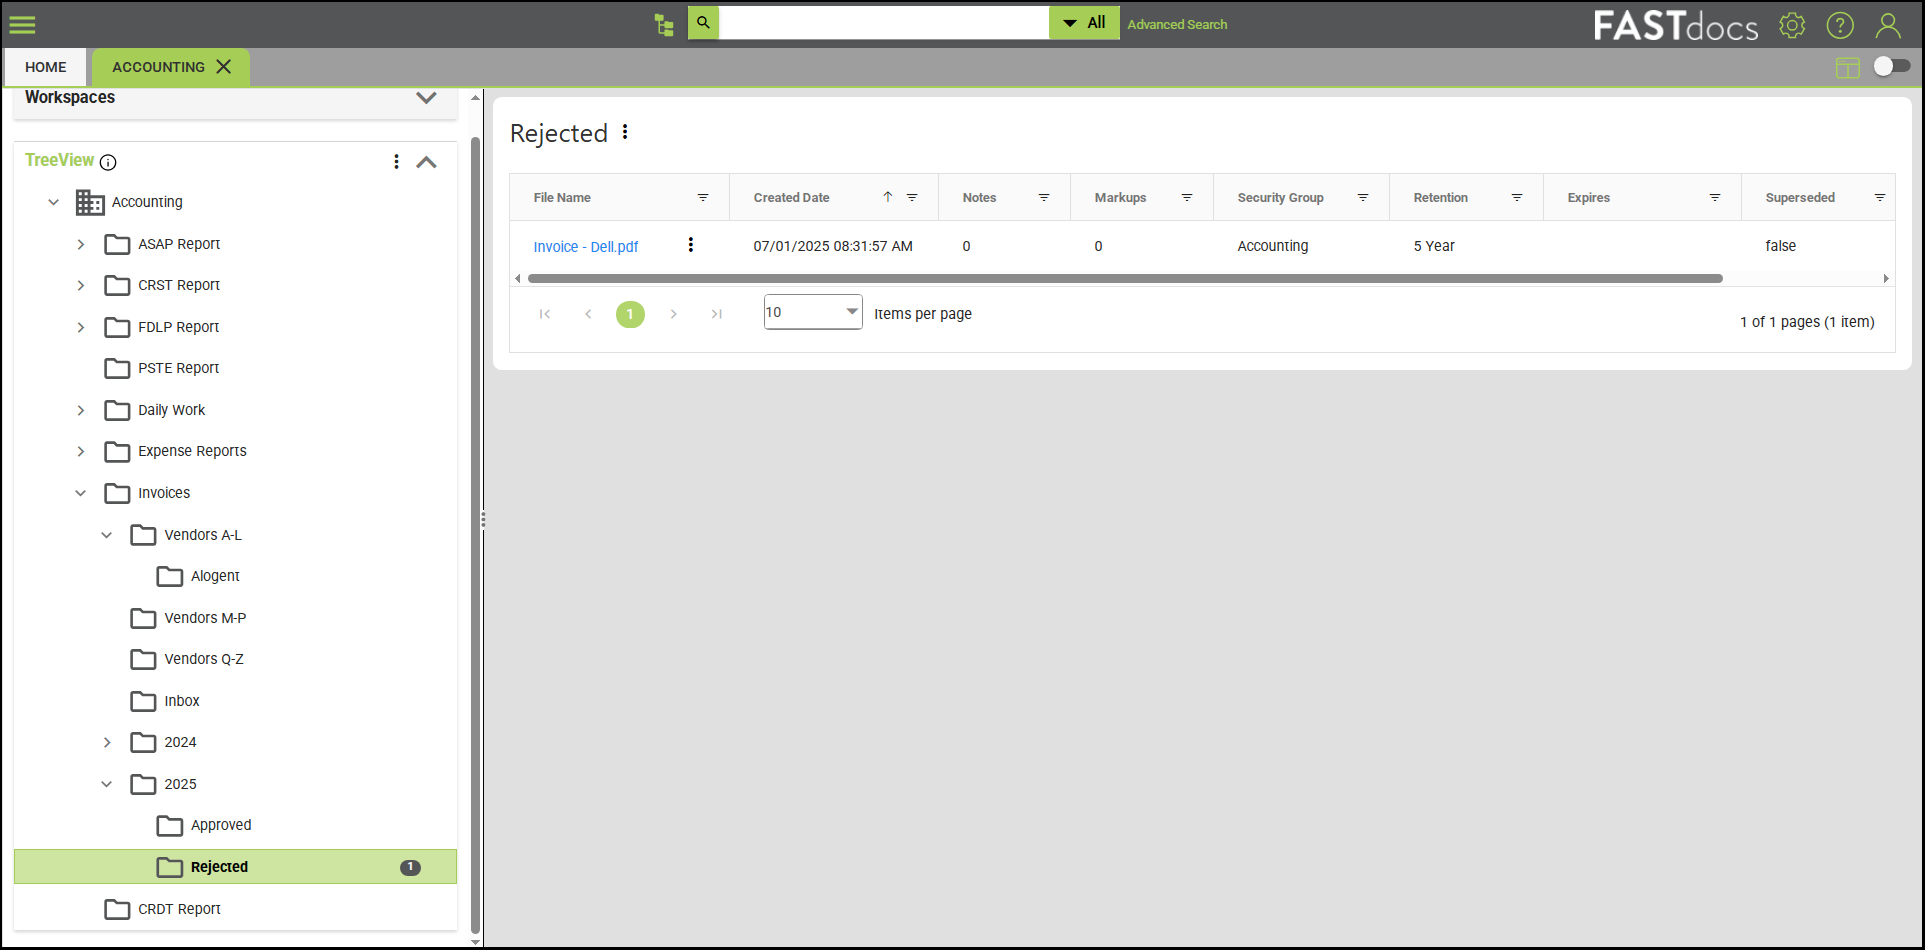Switch to the HOME tab
Image resolution: width=1925 pixels, height=950 pixels.
point(46,67)
